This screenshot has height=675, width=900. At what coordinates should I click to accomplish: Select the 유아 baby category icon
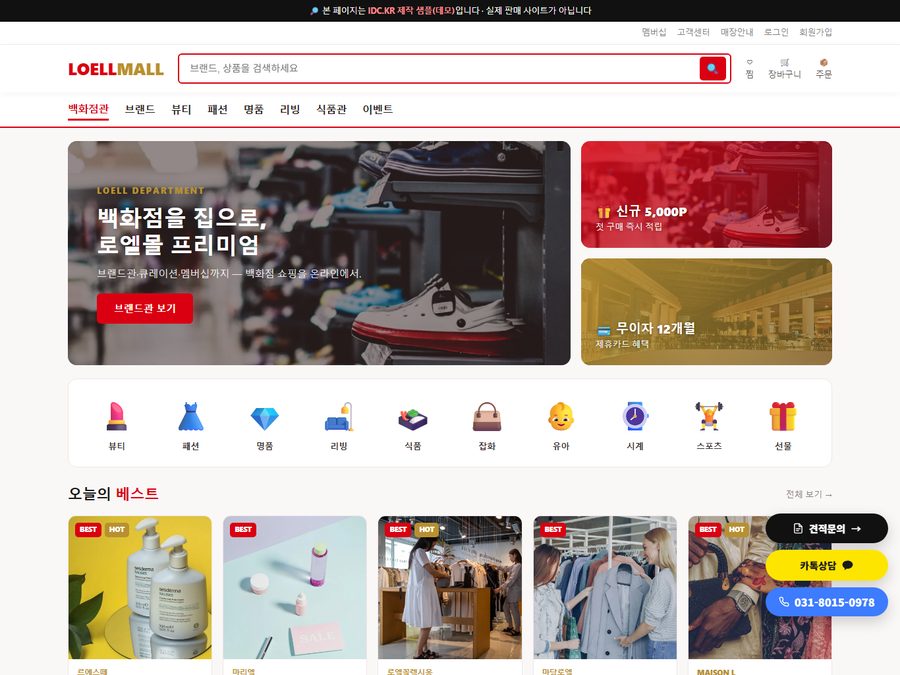pyautogui.click(x=561, y=417)
